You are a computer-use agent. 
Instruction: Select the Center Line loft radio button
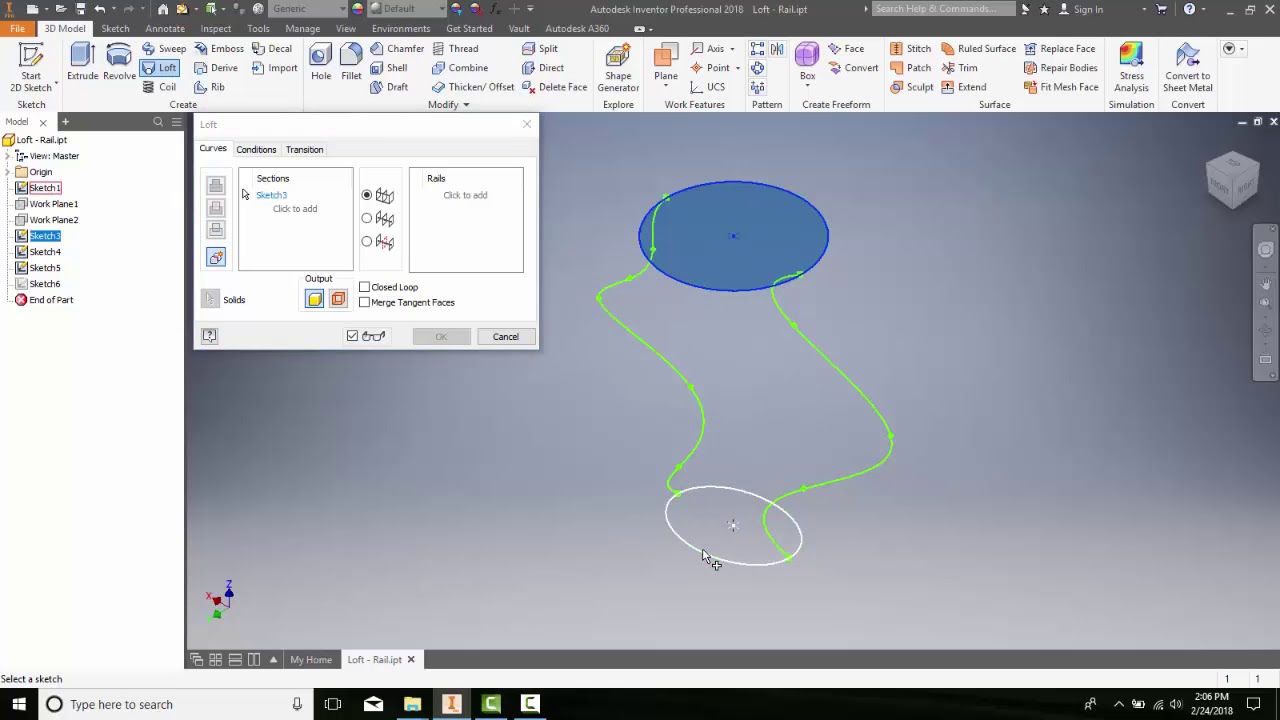[367, 218]
